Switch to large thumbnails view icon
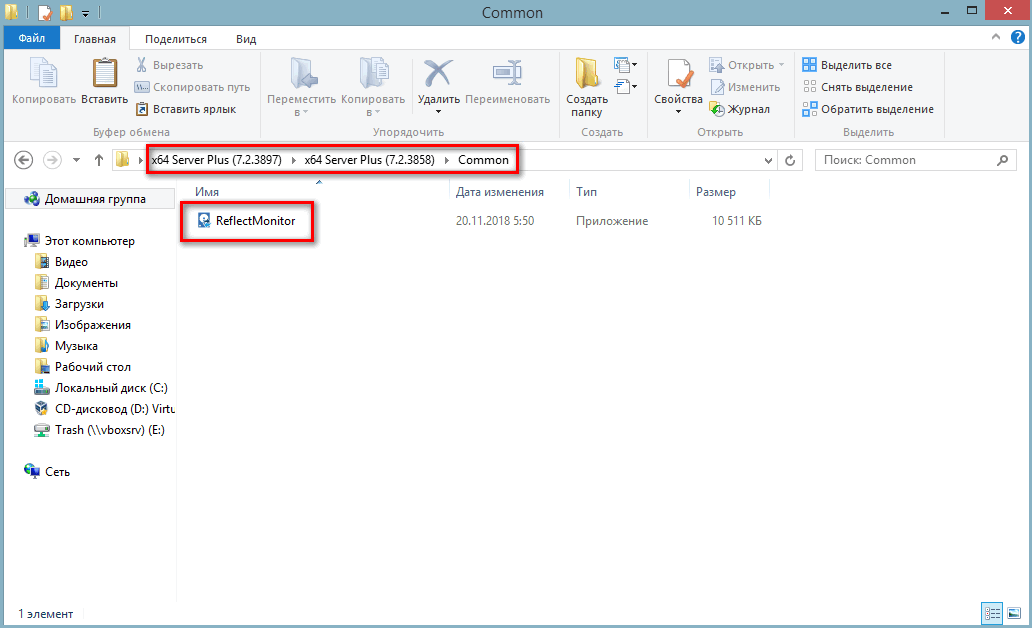Image resolution: width=1032 pixels, height=628 pixels. tap(1014, 613)
